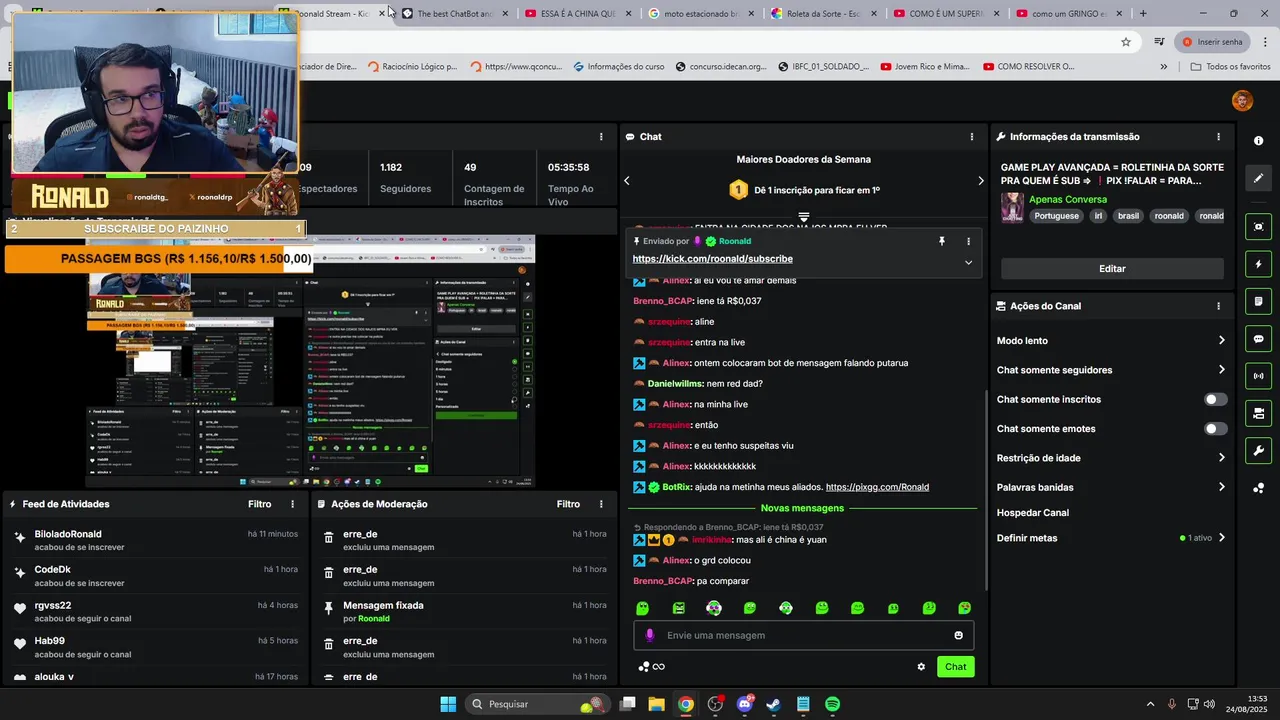Switch to The best ChatBot tab

[455, 14]
